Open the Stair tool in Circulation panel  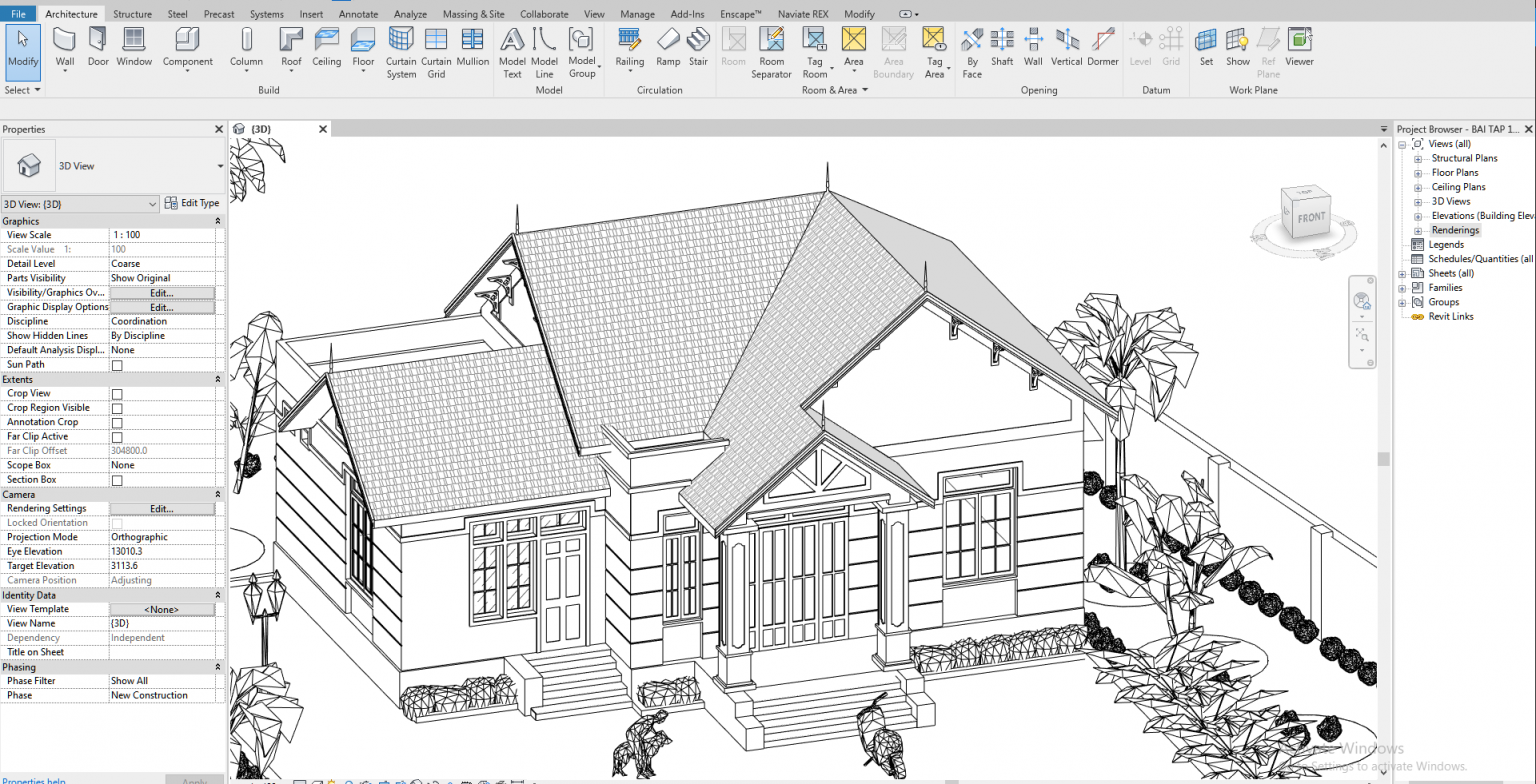click(698, 47)
